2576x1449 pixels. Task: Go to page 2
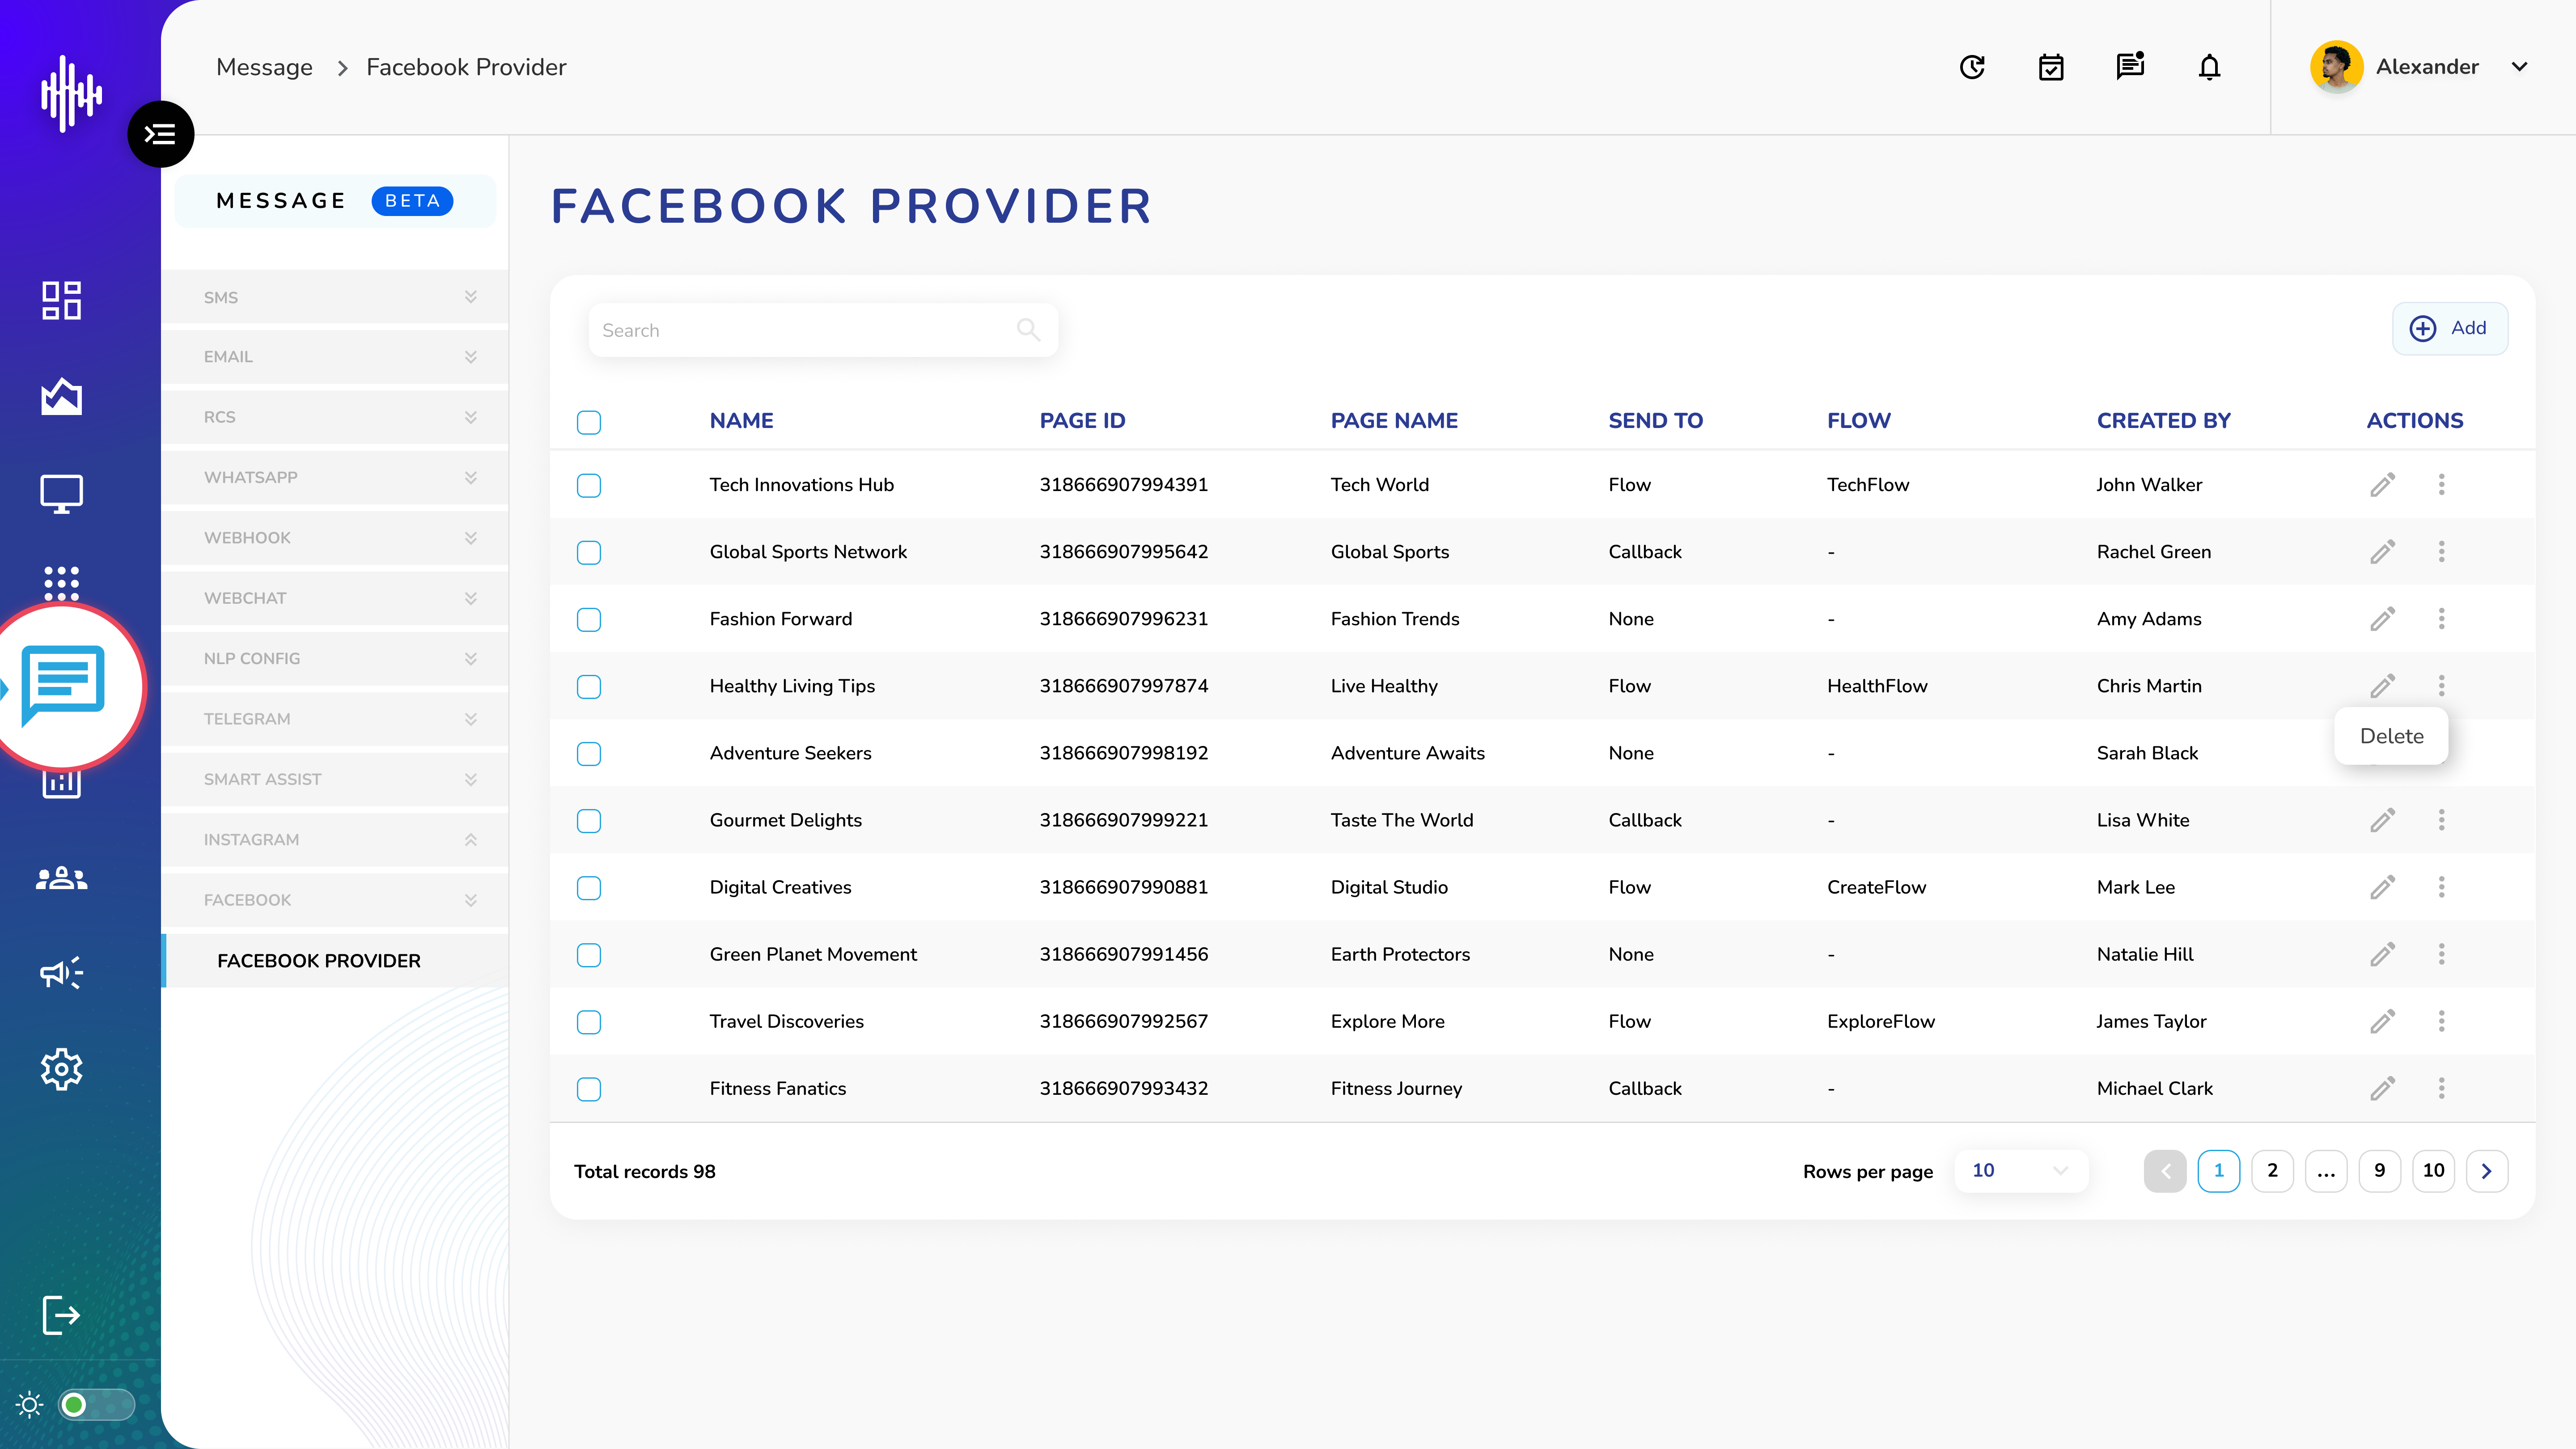click(x=2272, y=1170)
